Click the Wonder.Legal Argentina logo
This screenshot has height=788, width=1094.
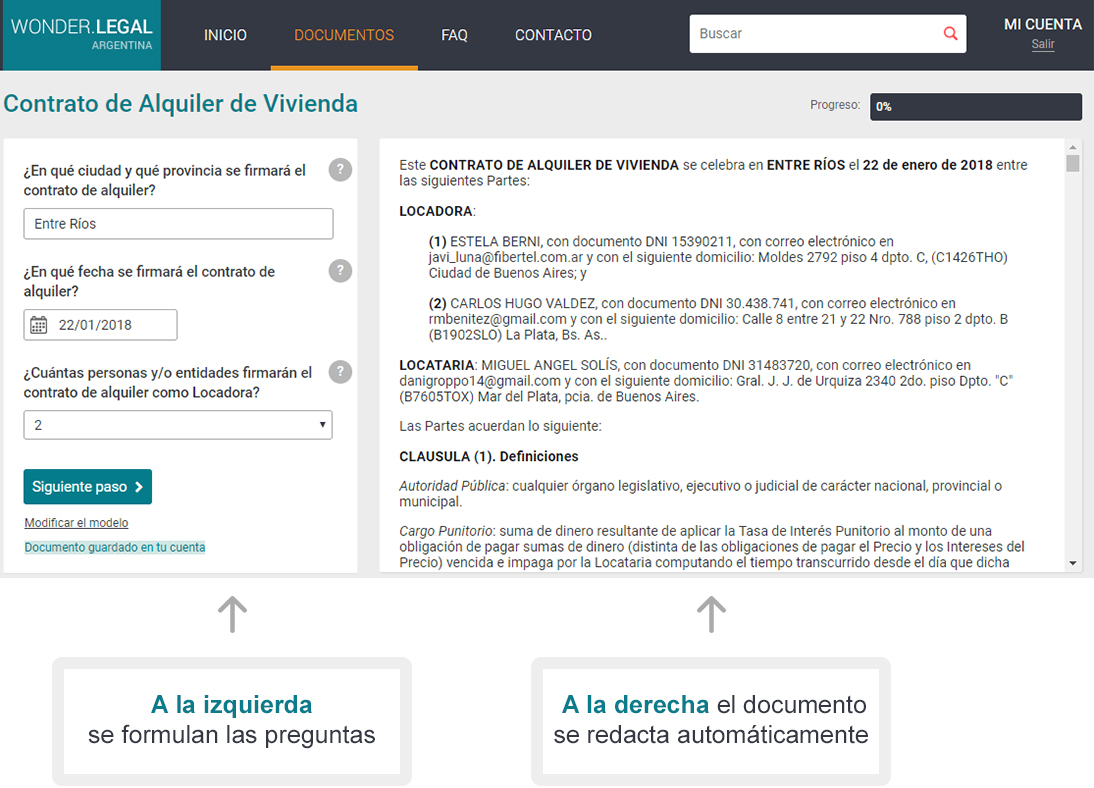point(80,34)
